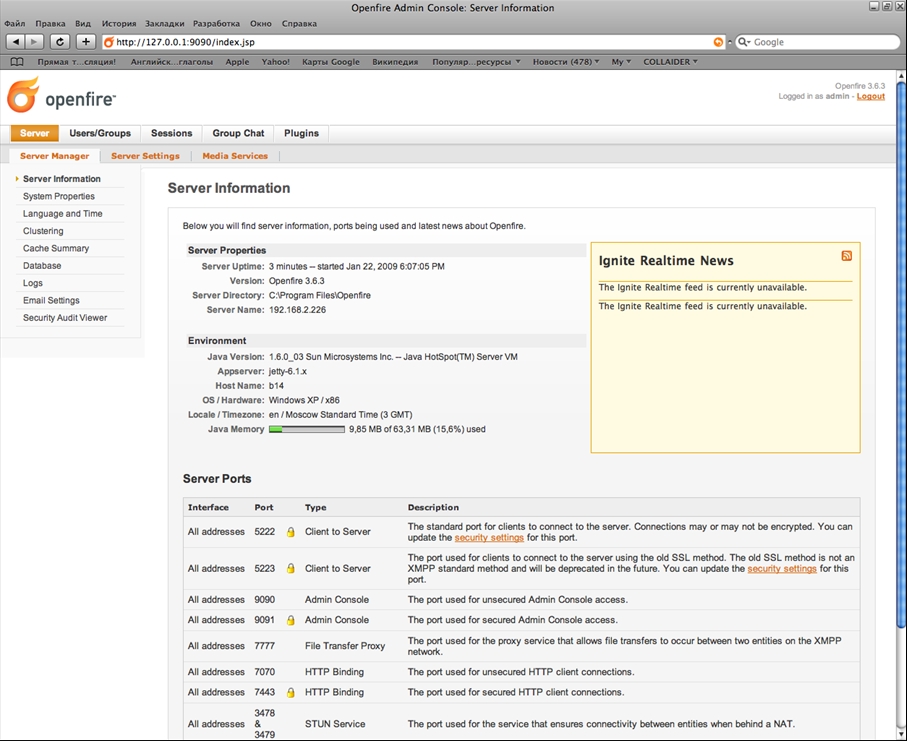Open Database in the sidebar
Viewport: 907px width, 741px height.
42,266
